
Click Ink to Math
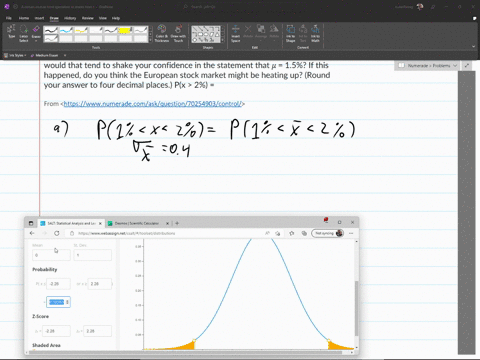315,33
